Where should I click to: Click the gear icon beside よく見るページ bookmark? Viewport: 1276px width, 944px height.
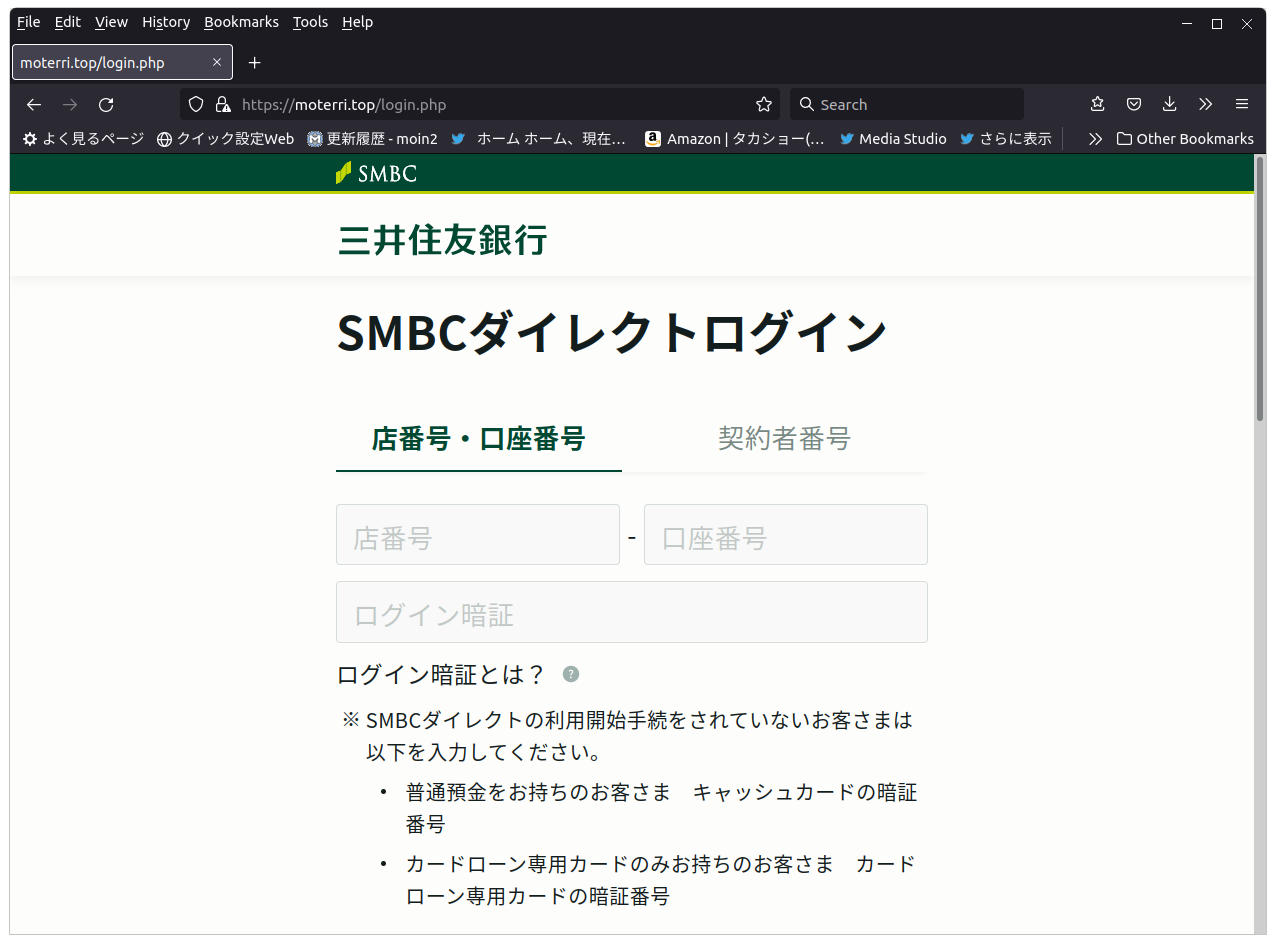pos(28,139)
